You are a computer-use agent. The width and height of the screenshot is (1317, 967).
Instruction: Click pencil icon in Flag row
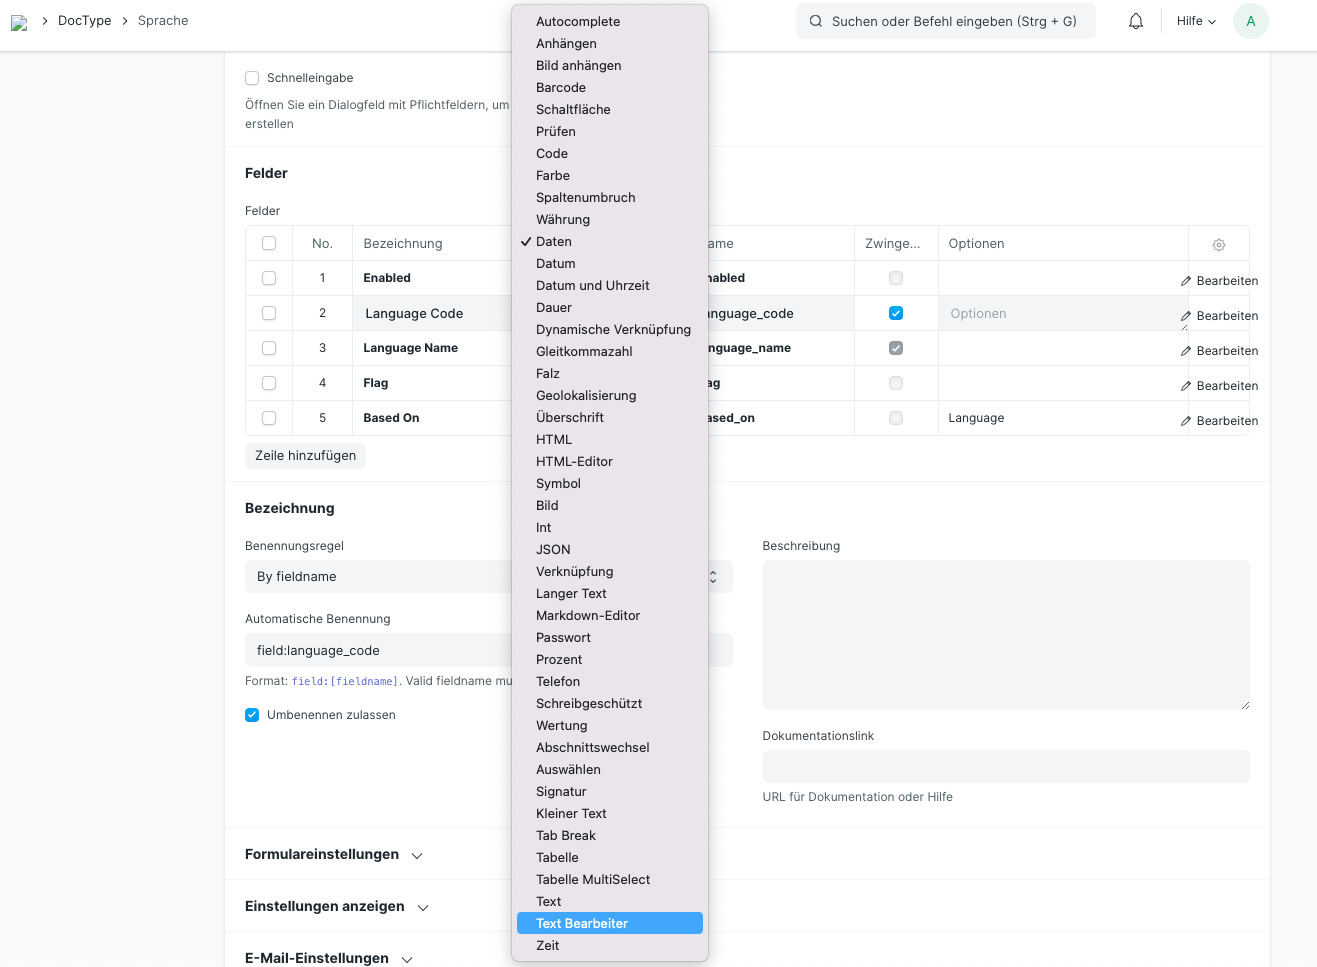[1186, 386]
